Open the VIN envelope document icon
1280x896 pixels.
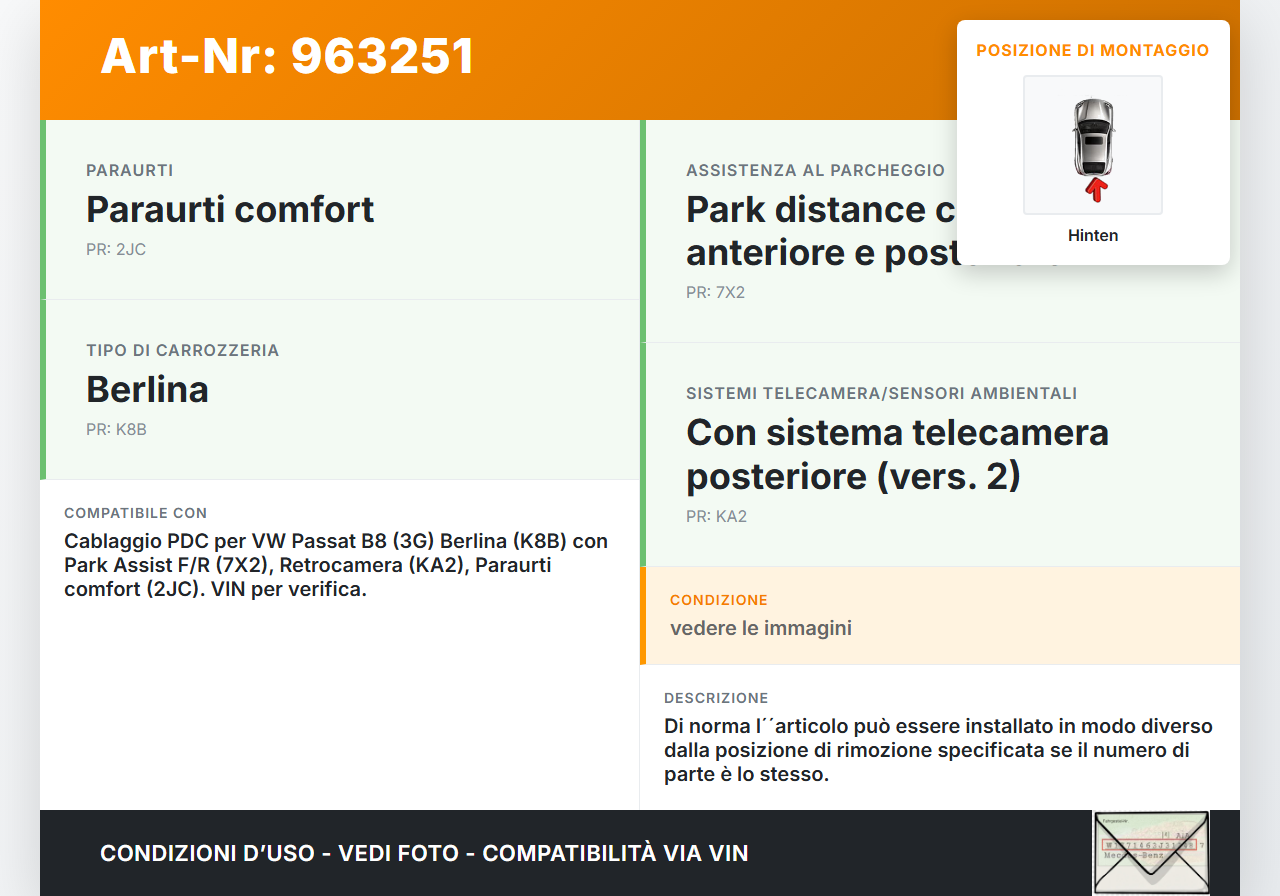pyautogui.click(x=1150, y=852)
